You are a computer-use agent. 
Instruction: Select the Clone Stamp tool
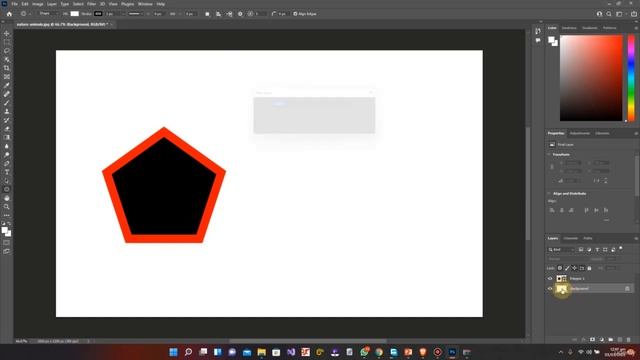tap(7, 111)
